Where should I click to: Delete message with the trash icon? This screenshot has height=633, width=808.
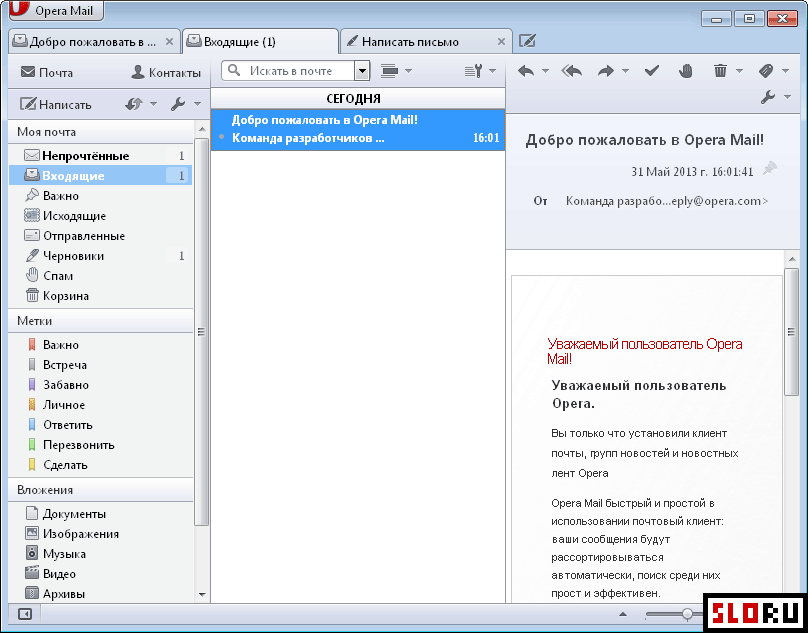coord(720,71)
